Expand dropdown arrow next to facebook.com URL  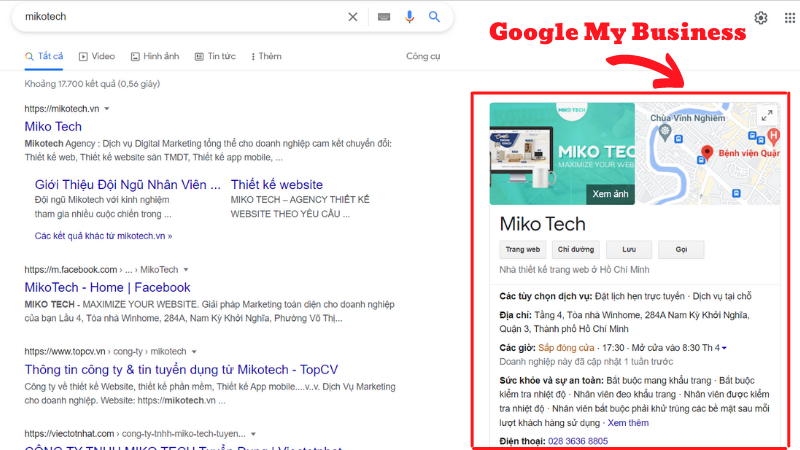click(186, 269)
